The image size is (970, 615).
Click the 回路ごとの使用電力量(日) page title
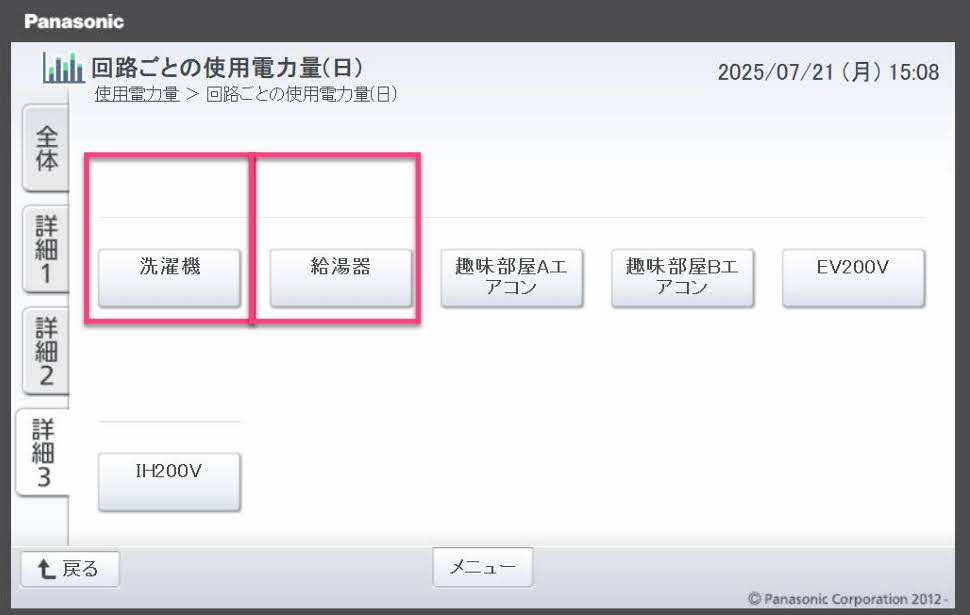(227, 67)
